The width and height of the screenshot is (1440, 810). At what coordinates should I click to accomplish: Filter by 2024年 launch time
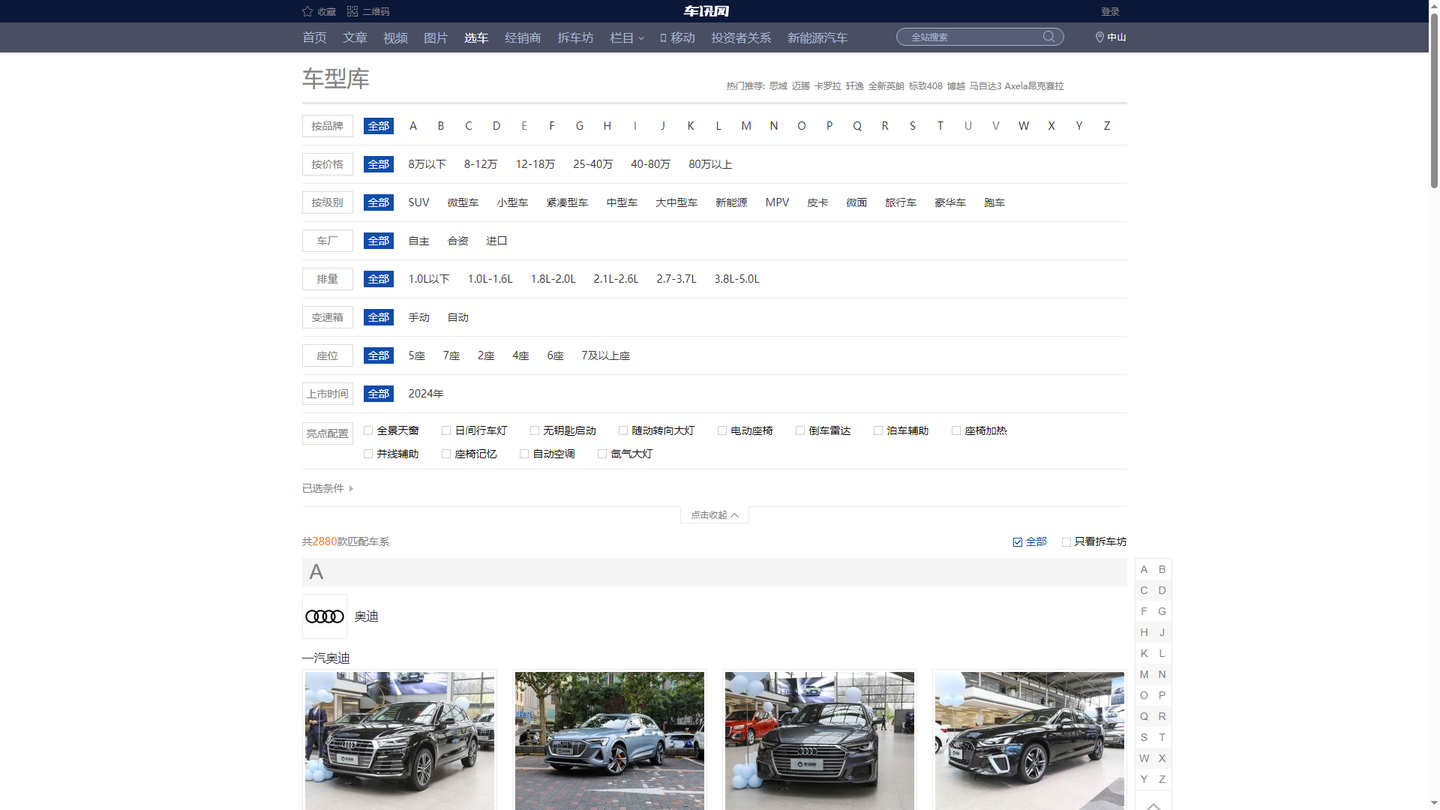(x=426, y=394)
